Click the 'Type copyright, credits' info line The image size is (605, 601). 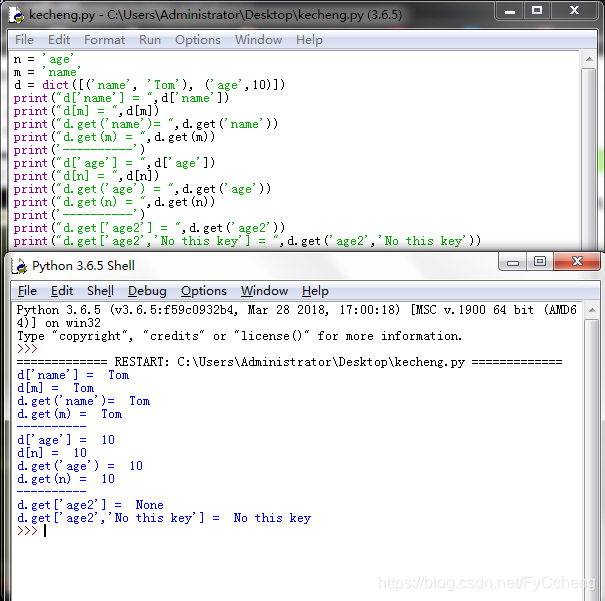(239, 336)
